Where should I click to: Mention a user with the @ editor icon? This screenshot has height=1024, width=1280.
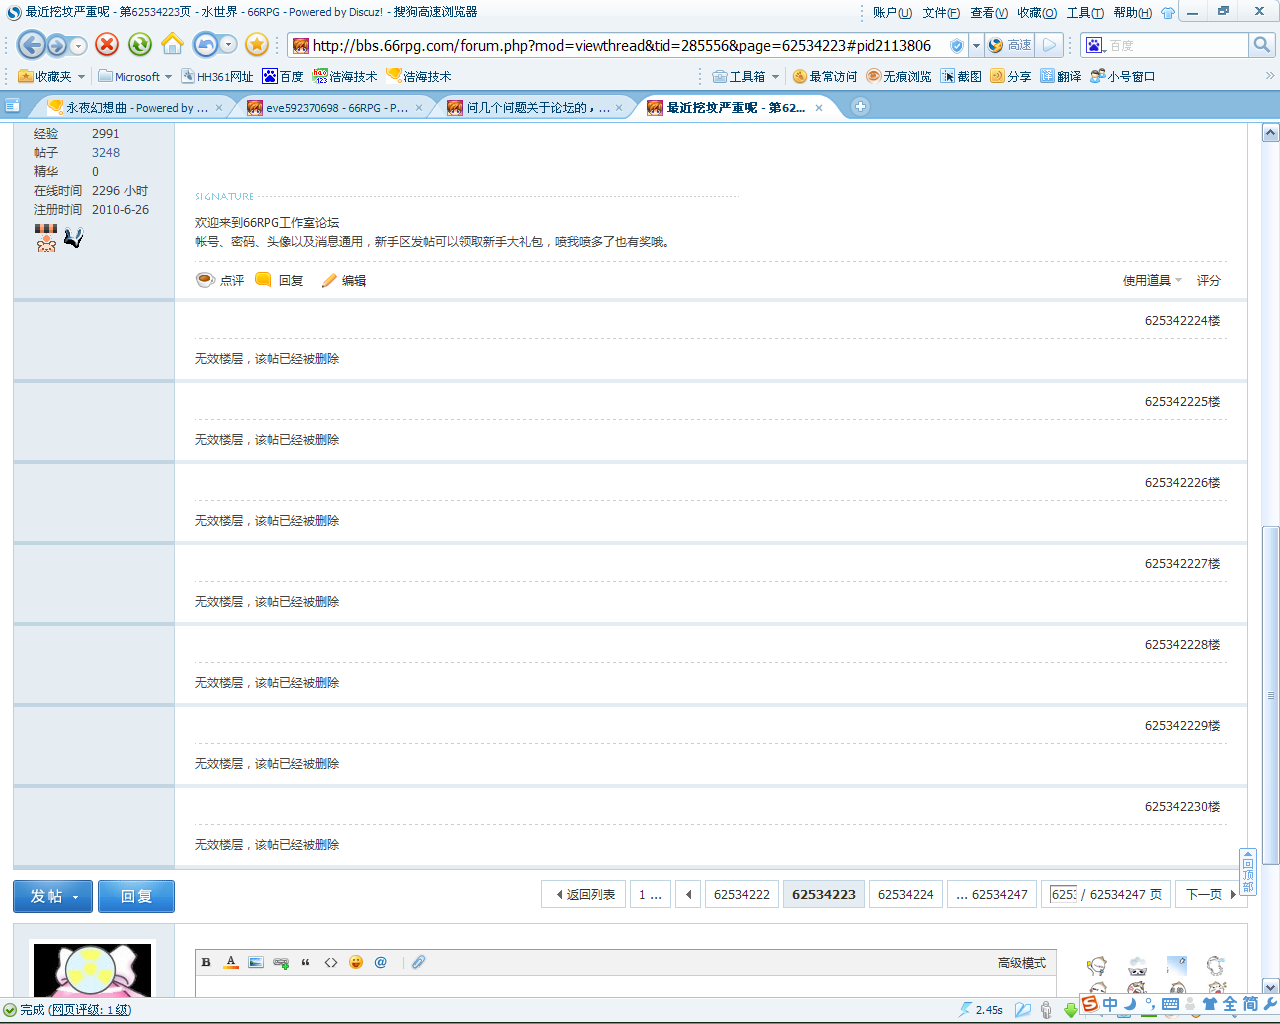(381, 962)
